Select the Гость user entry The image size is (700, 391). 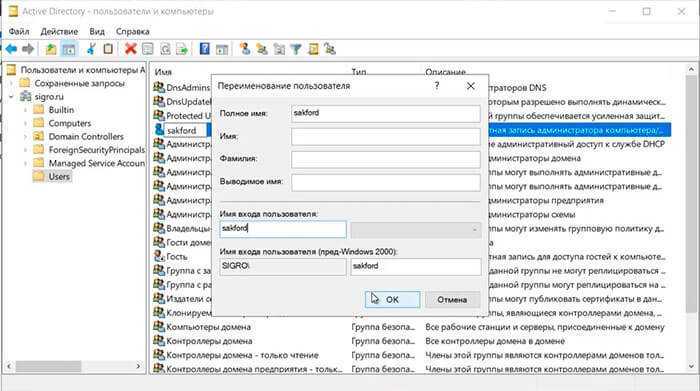177,257
